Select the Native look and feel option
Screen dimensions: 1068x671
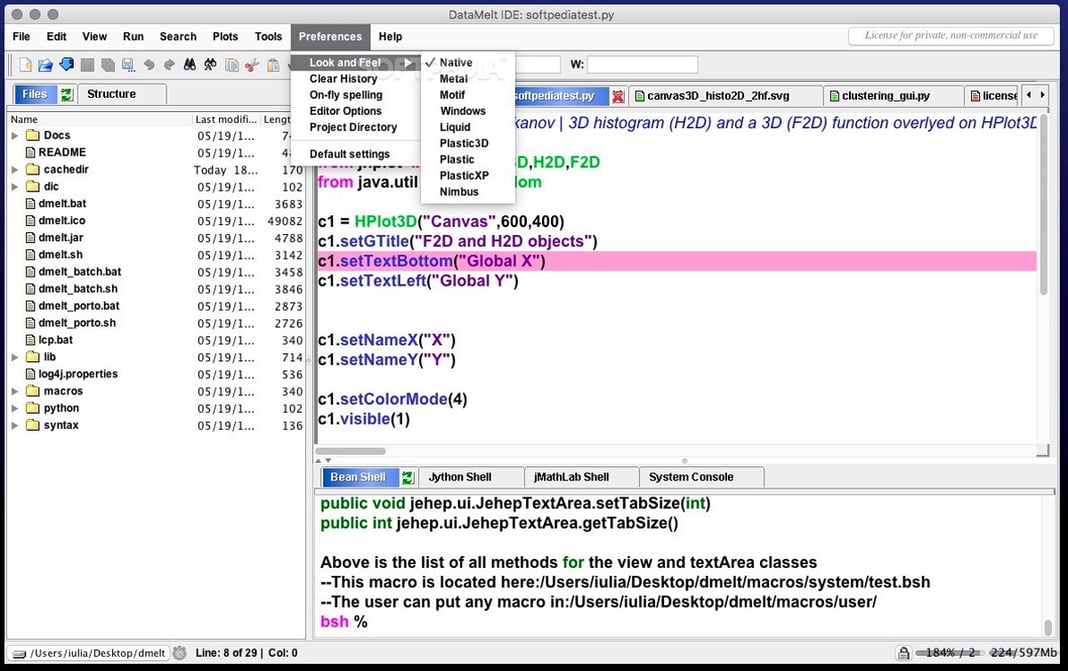457,62
